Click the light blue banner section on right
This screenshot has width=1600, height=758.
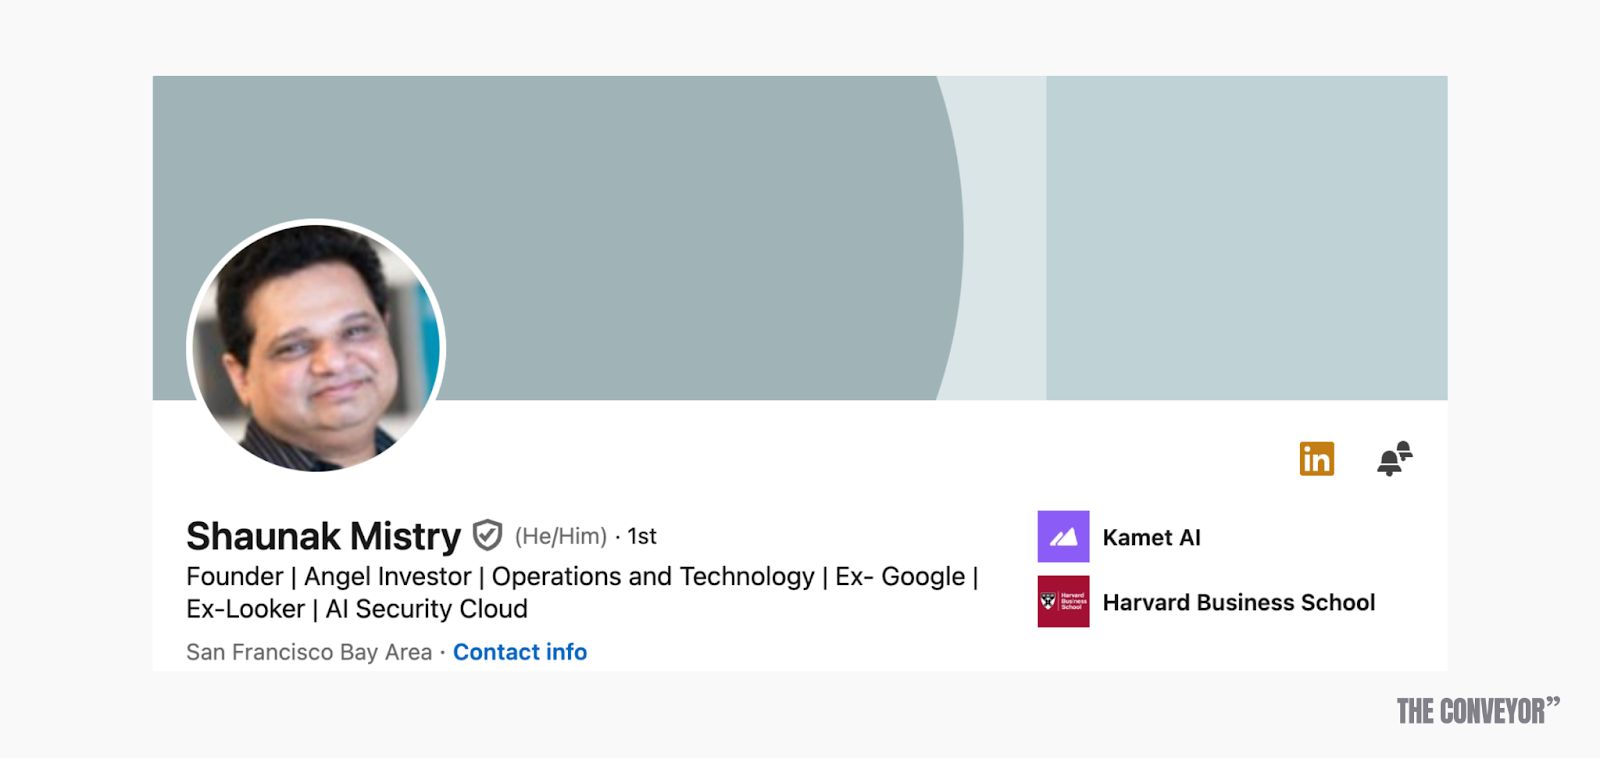click(1247, 238)
